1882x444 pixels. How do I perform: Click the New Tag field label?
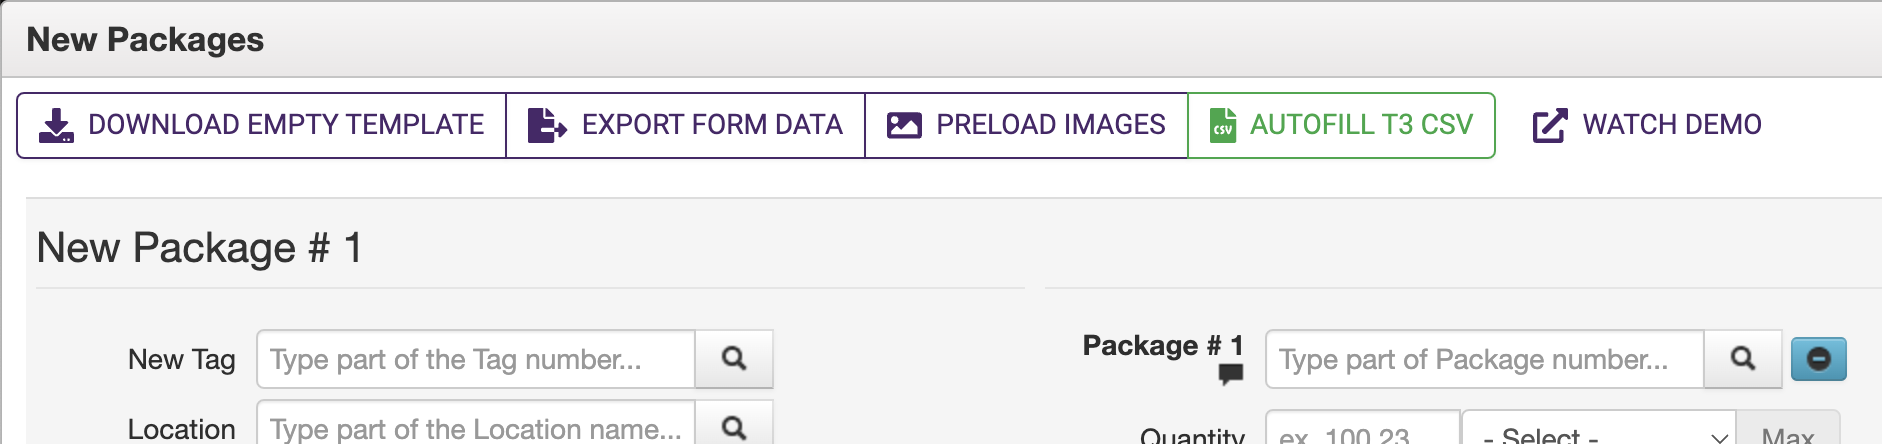pyautogui.click(x=181, y=359)
